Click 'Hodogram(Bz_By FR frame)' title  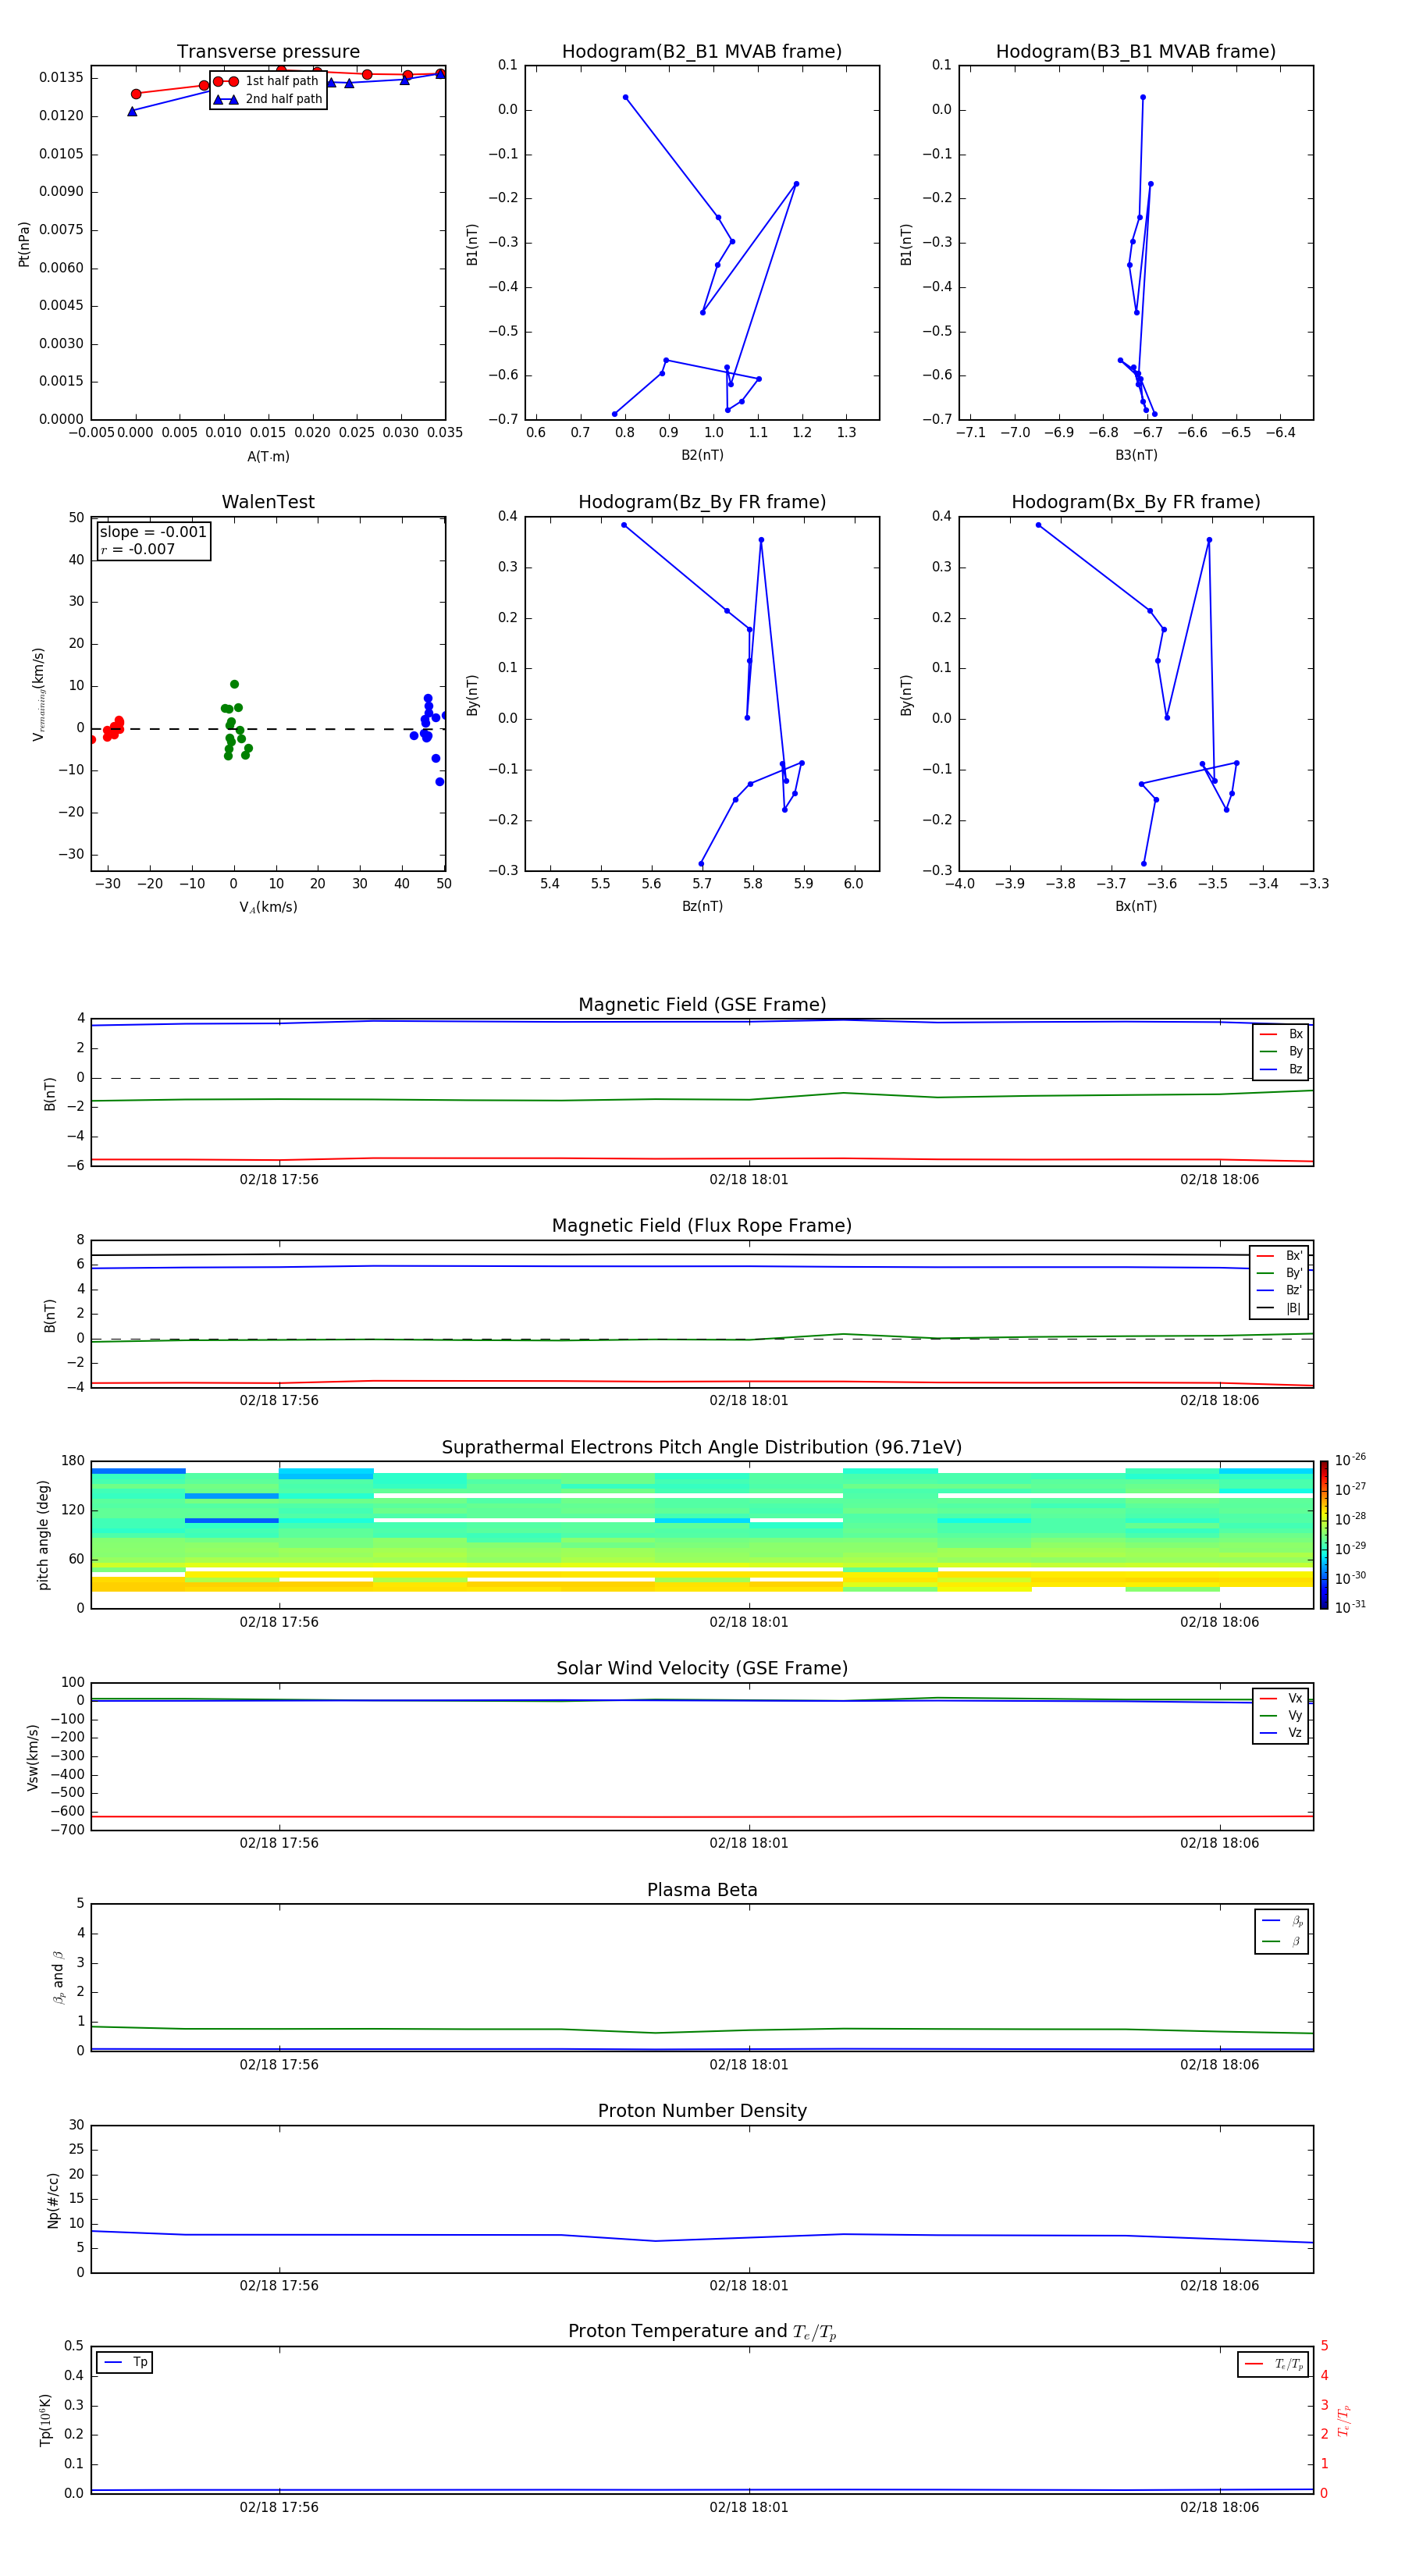702,502
